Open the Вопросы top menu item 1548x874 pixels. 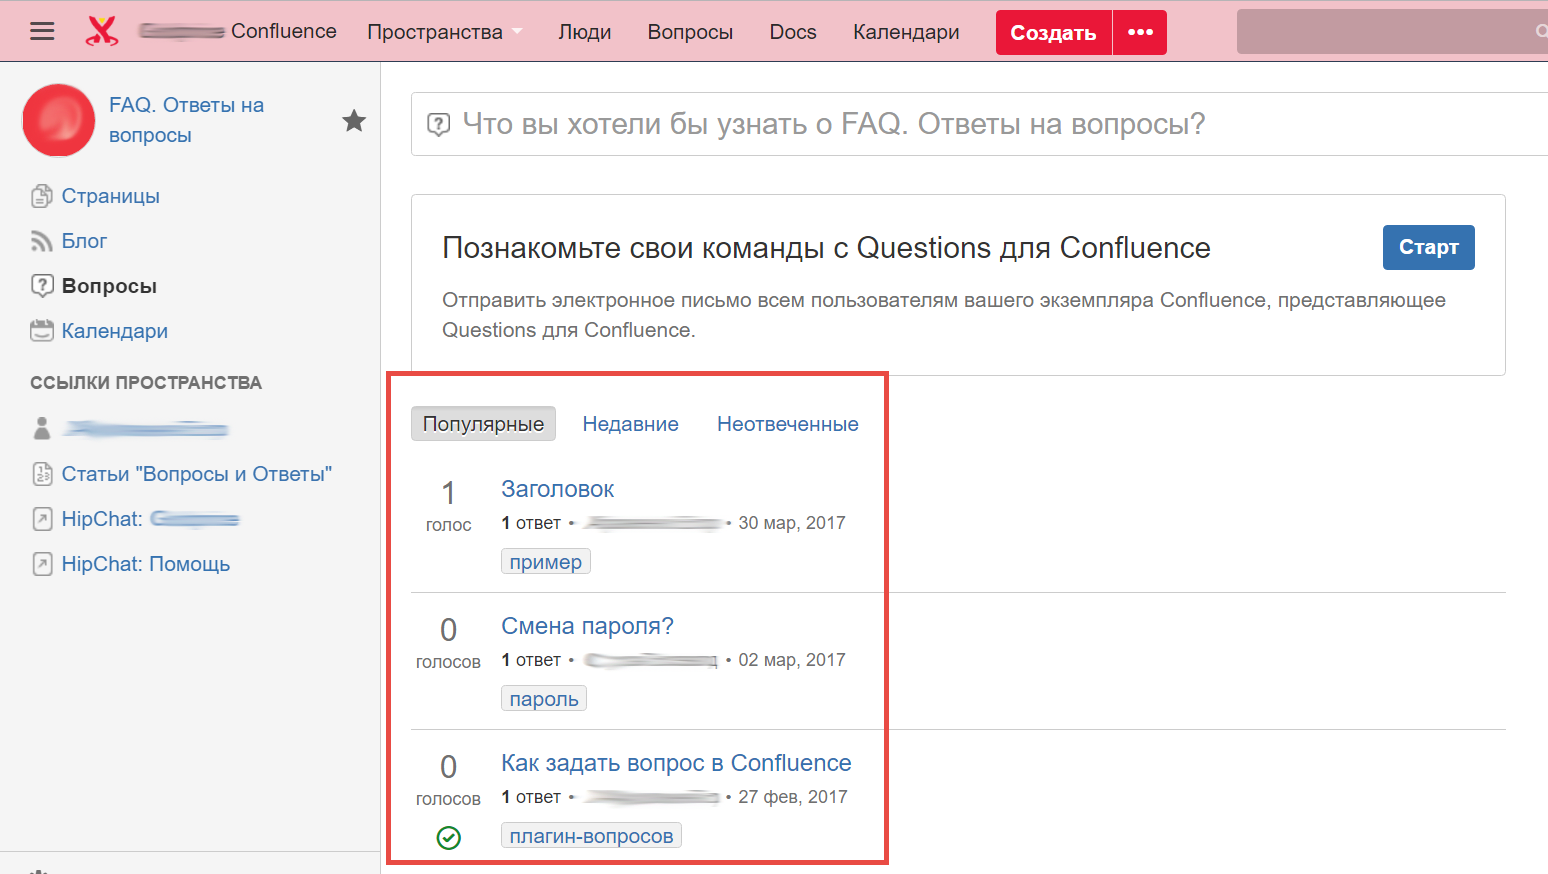pos(690,32)
